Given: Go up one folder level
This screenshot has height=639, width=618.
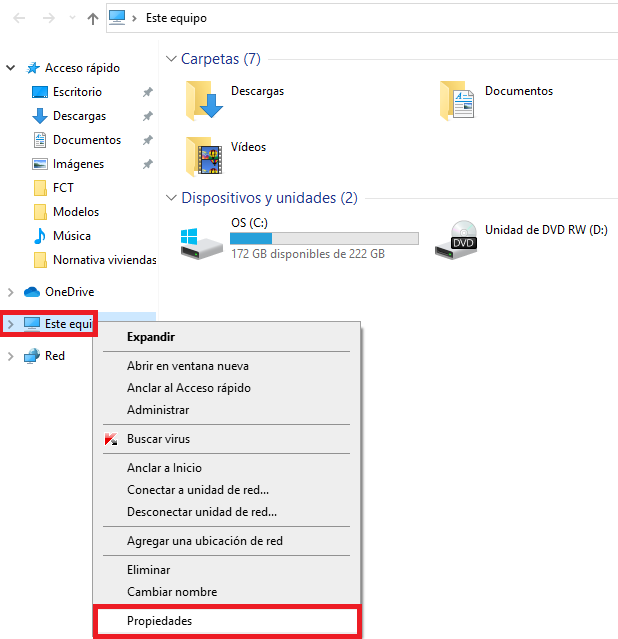Looking at the screenshot, I should click(93, 18).
